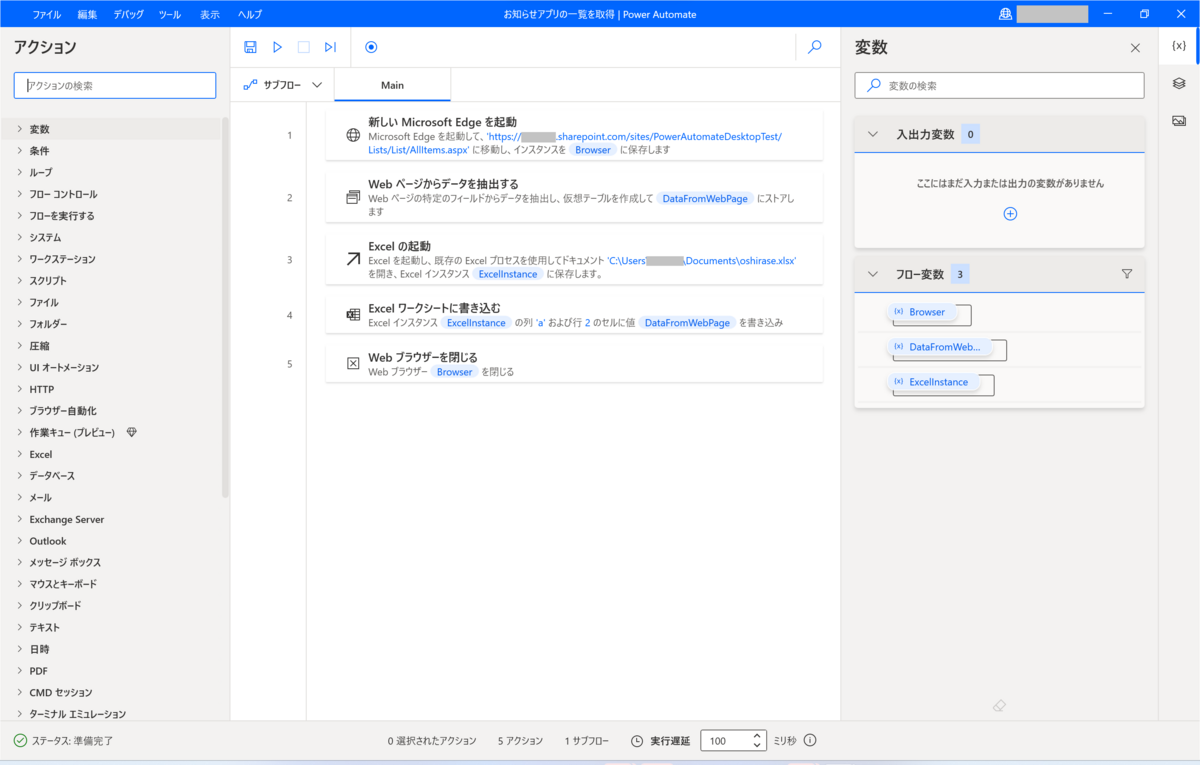This screenshot has height=765, width=1200.
Task: Expand the PDF action group
Action: pos(19,671)
